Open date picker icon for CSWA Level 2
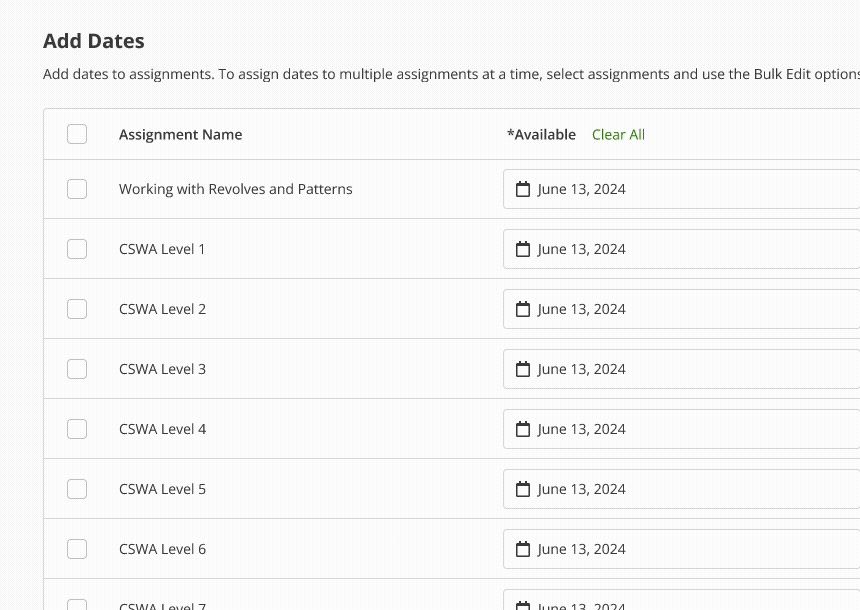This screenshot has width=860, height=610. pyautogui.click(x=523, y=309)
